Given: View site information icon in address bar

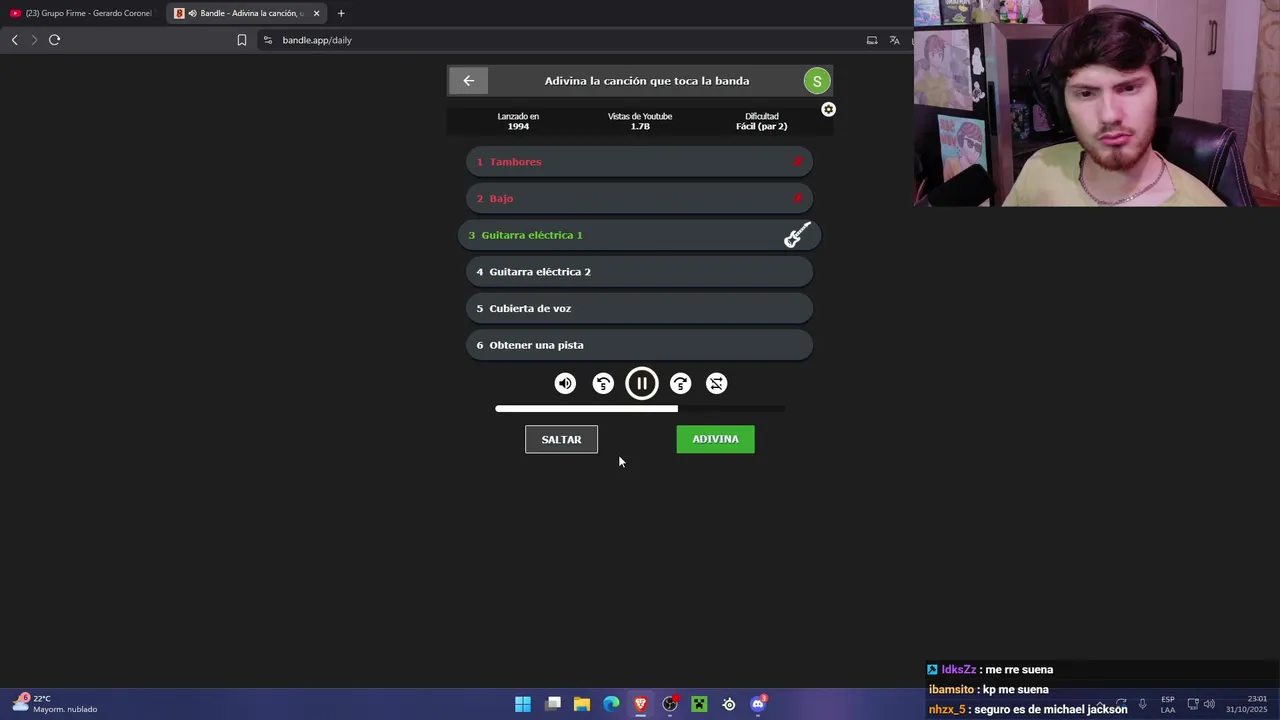Looking at the screenshot, I should point(267,40).
